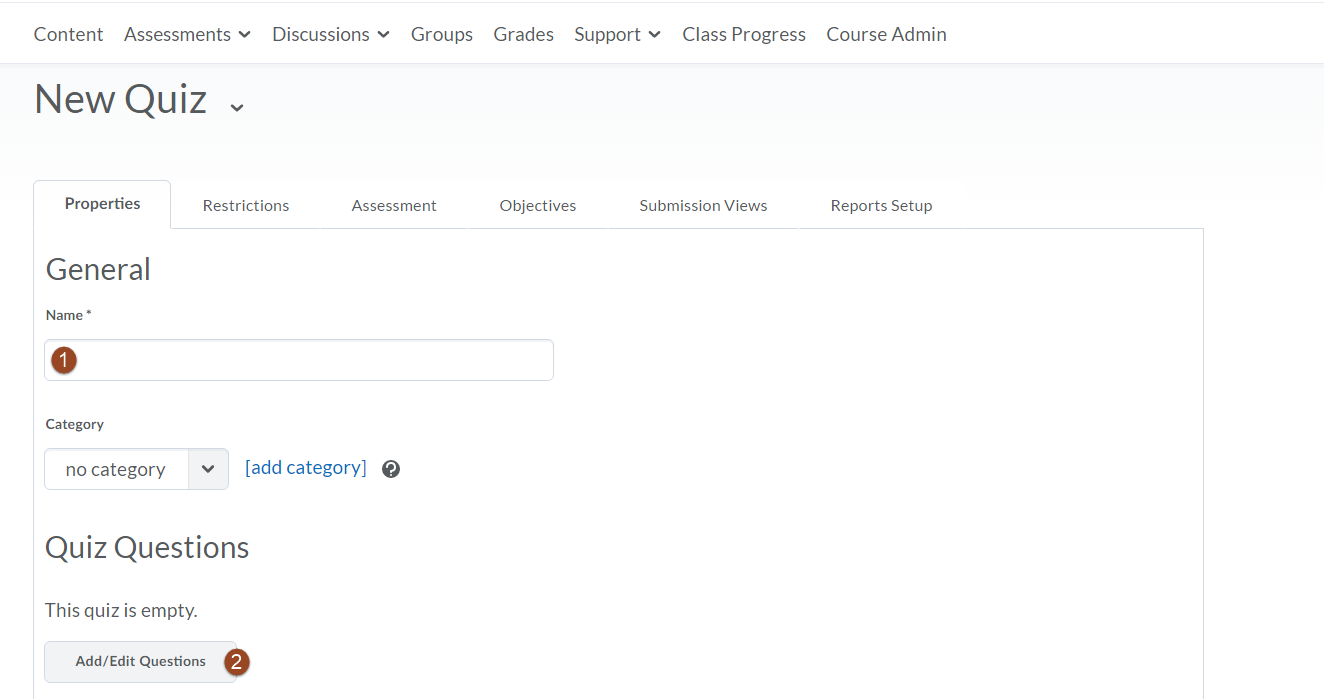Click the Name field label
Screen dimensions: 1324x699
tap(68, 315)
